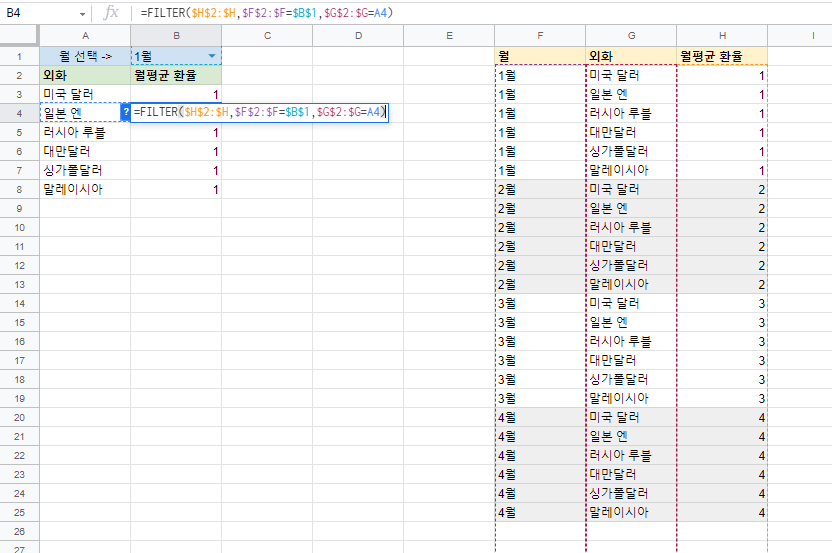The image size is (832, 553).
Task: Select column E header
Action: tap(449, 36)
